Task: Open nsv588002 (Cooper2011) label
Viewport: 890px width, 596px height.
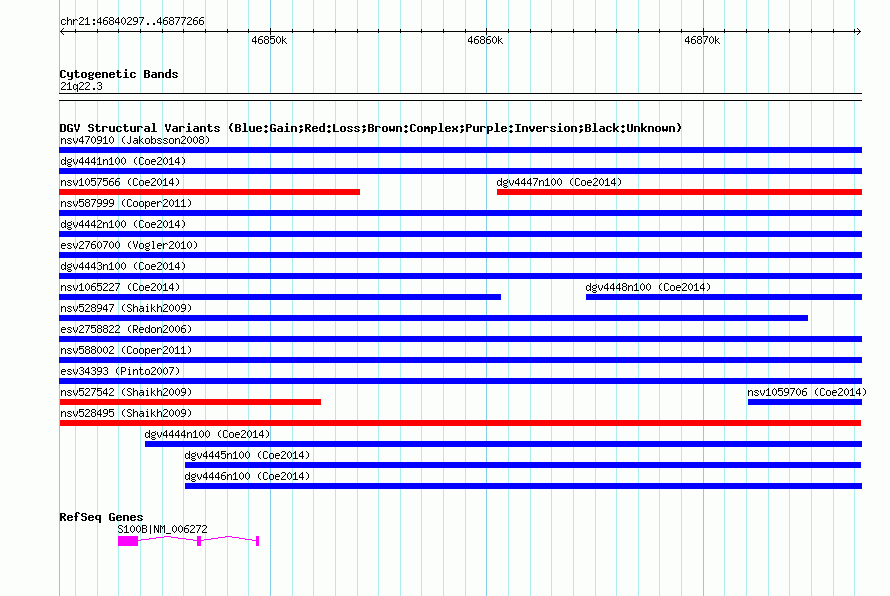Action: [126, 350]
